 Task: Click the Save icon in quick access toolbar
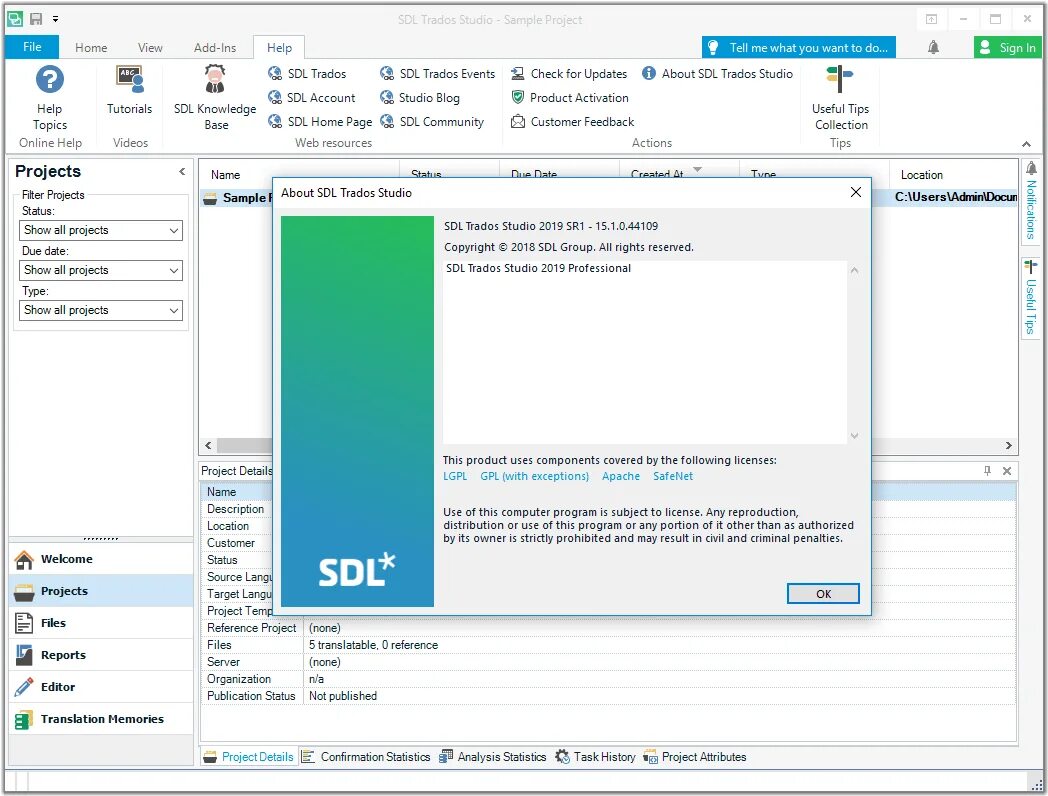coord(36,19)
